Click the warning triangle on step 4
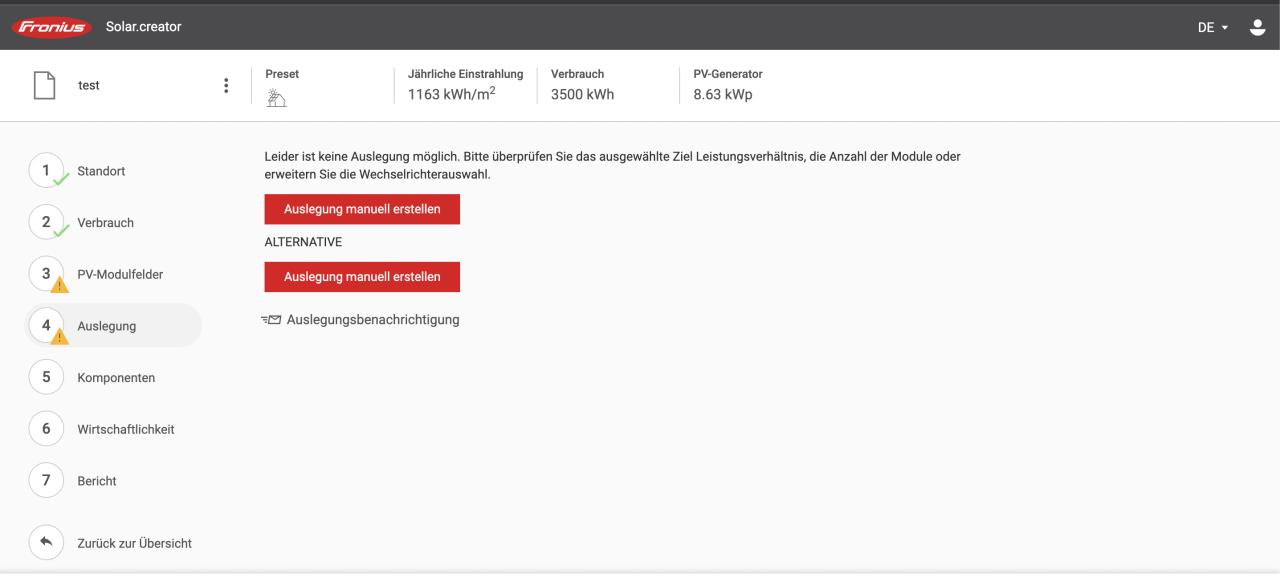Screen dimensions: 1280x578 pos(59,337)
